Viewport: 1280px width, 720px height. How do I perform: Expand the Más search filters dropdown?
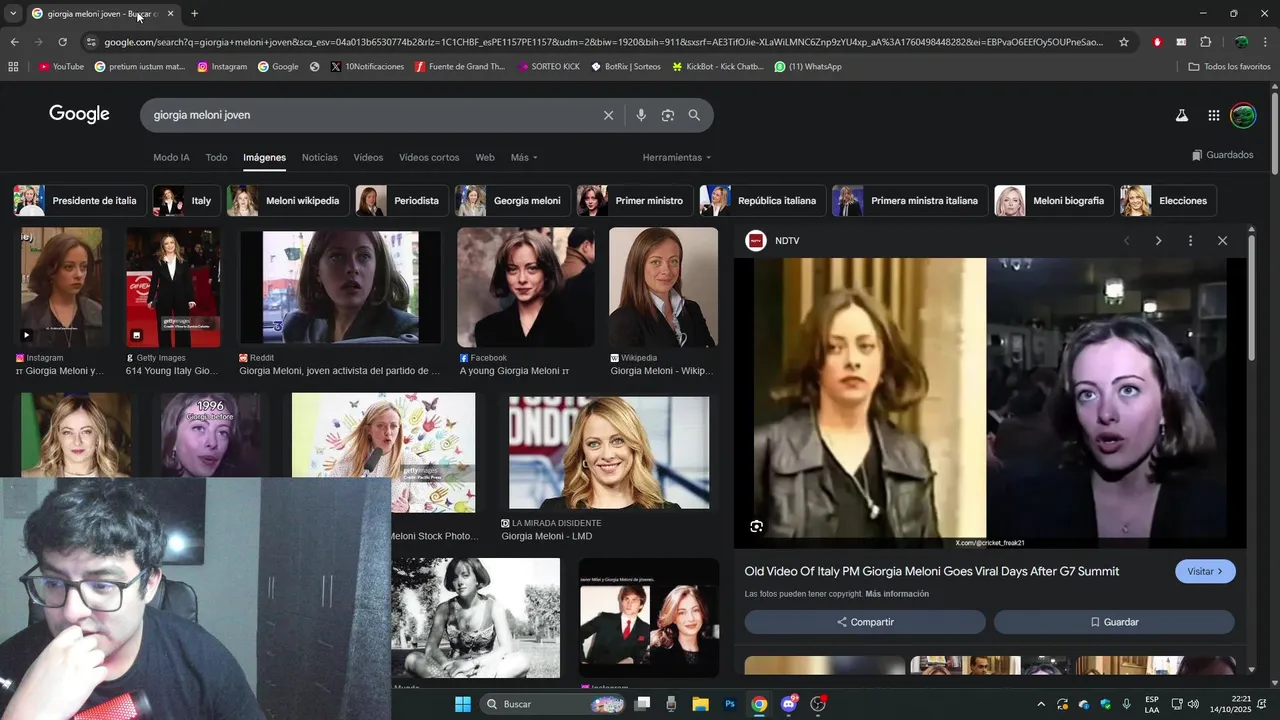click(x=524, y=158)
